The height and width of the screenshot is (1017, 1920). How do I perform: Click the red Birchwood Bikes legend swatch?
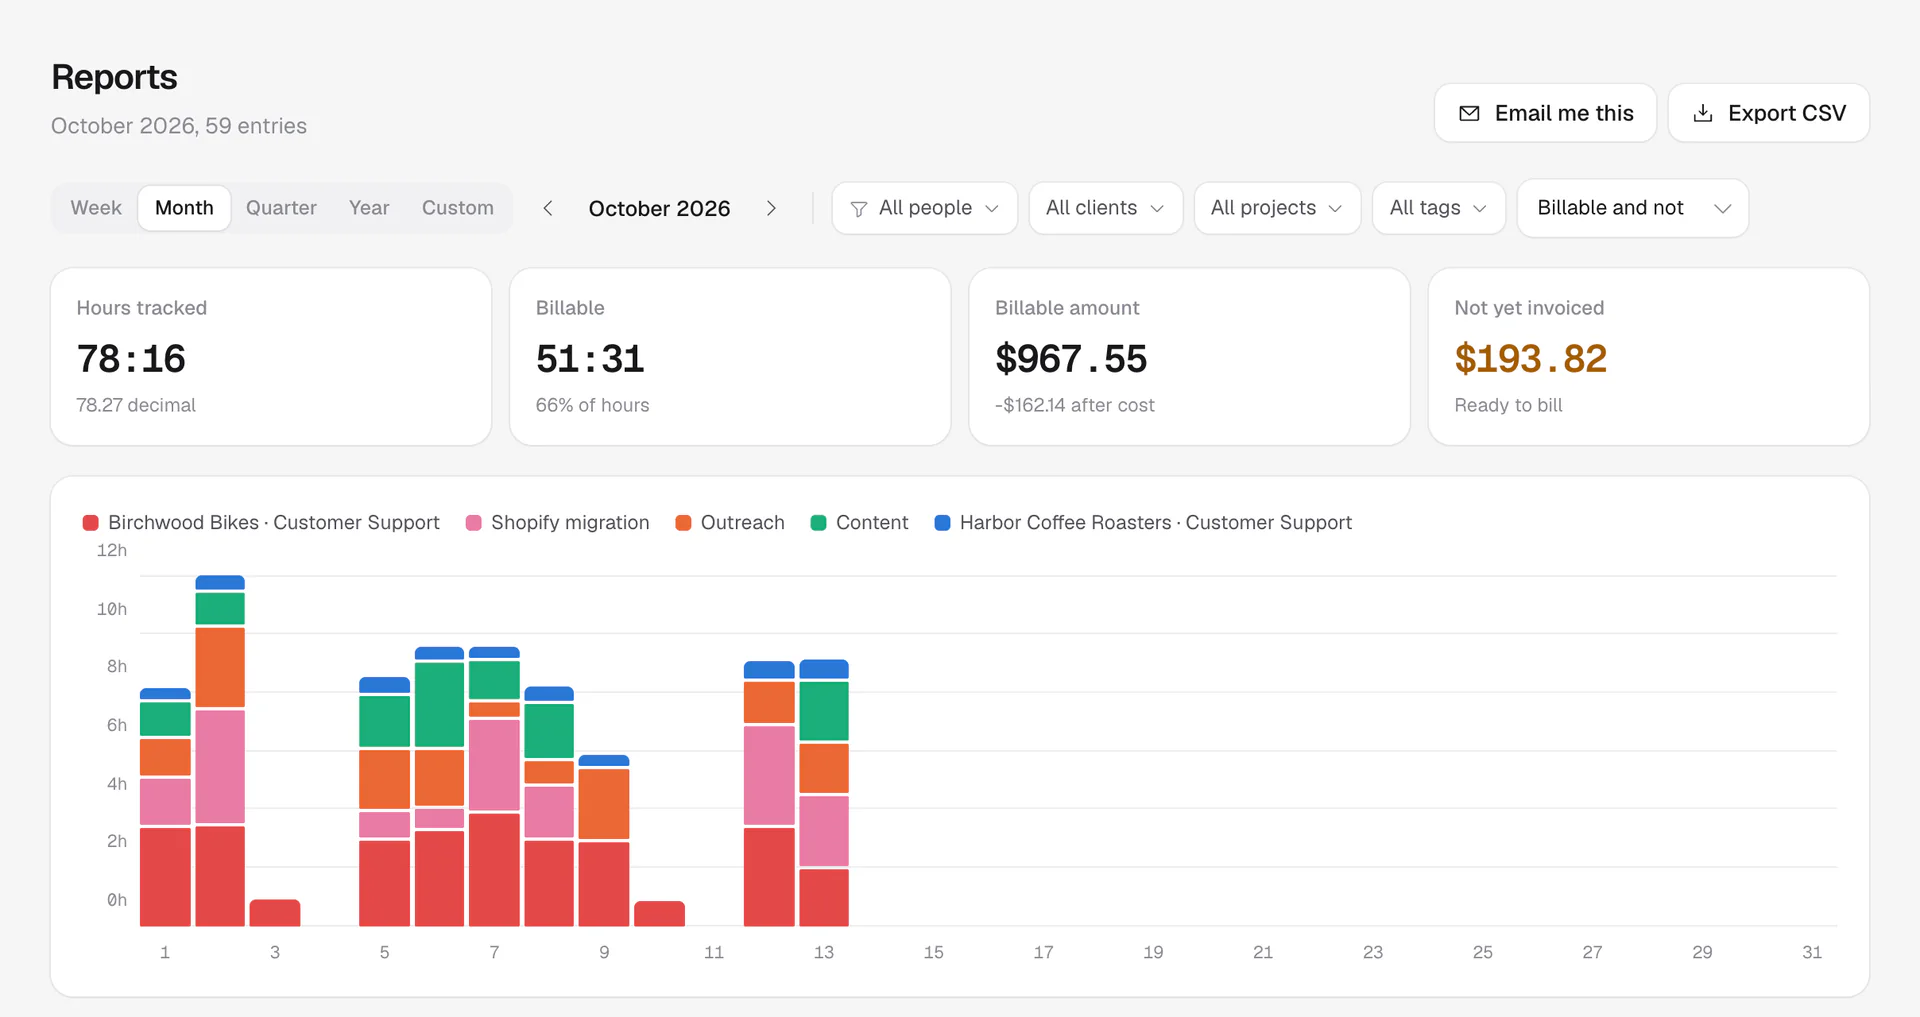(91, 523)
